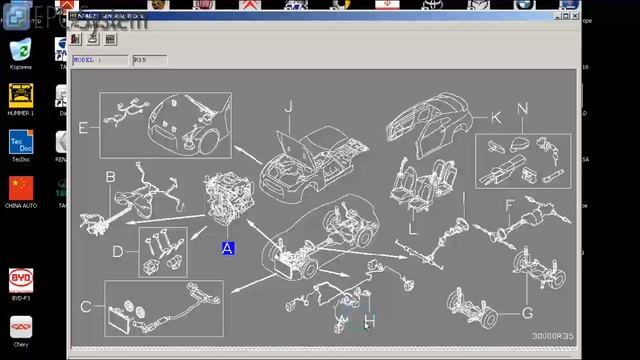Click the interior accessories box N drawing

523,161
